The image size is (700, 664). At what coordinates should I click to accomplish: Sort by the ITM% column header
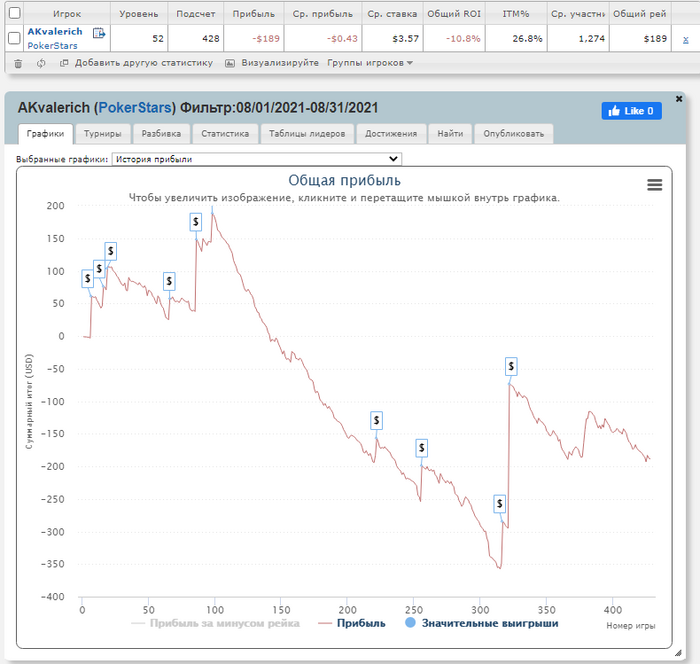tap(516, 14)
